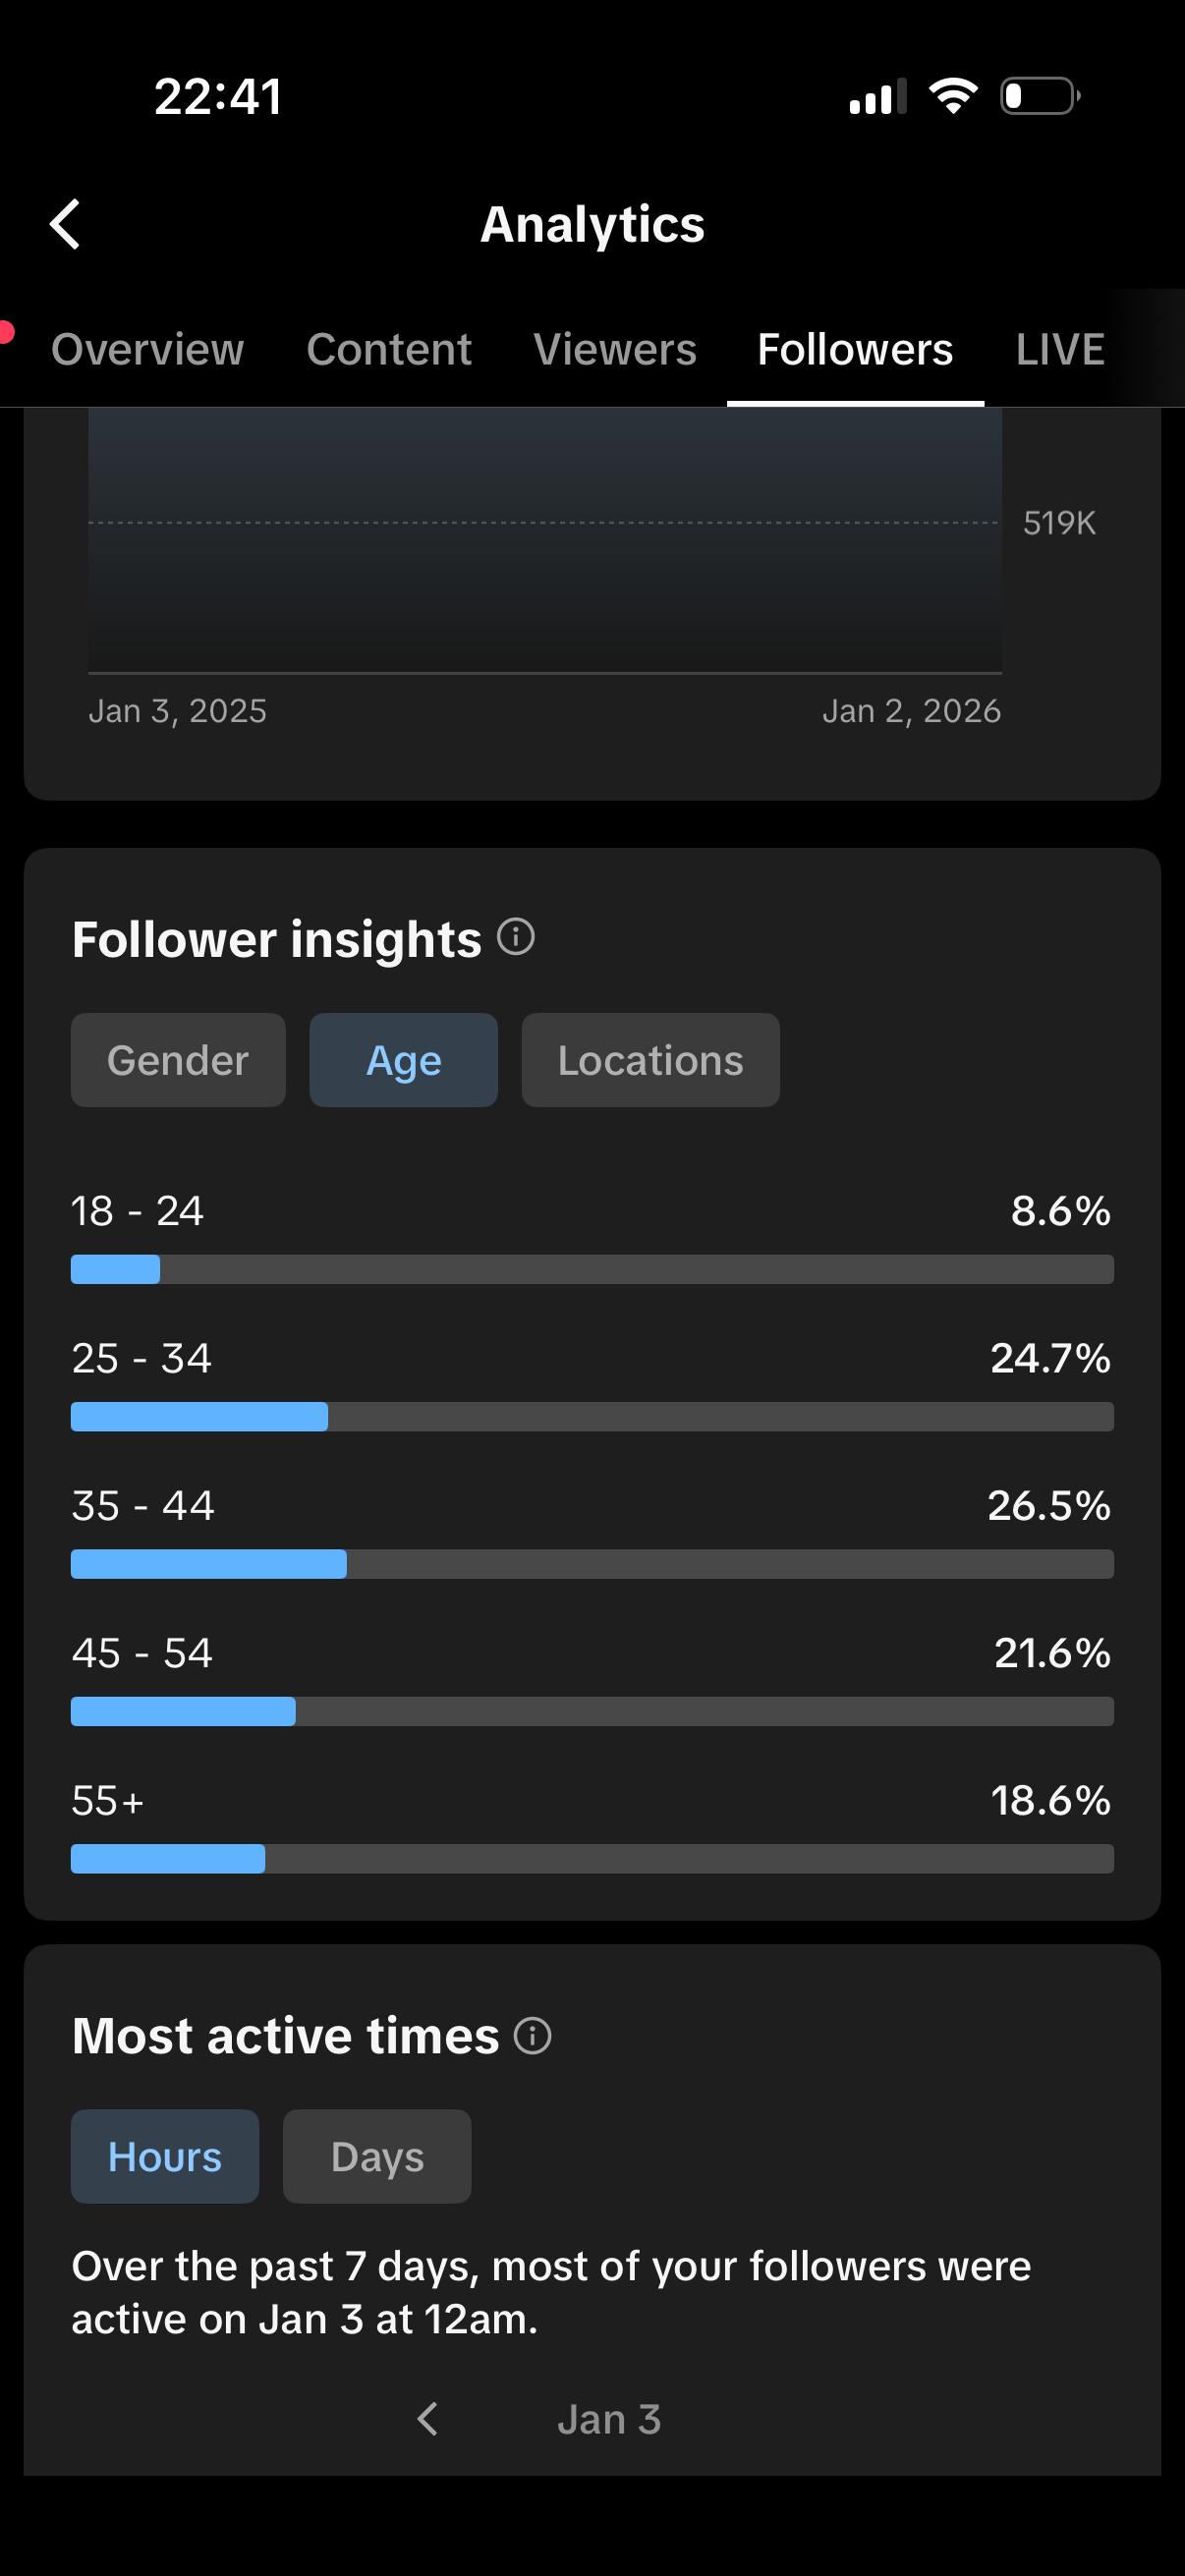Open info icon next to Follower insights
This screenshot has width=1185, height=2576.
click(516, 938)
